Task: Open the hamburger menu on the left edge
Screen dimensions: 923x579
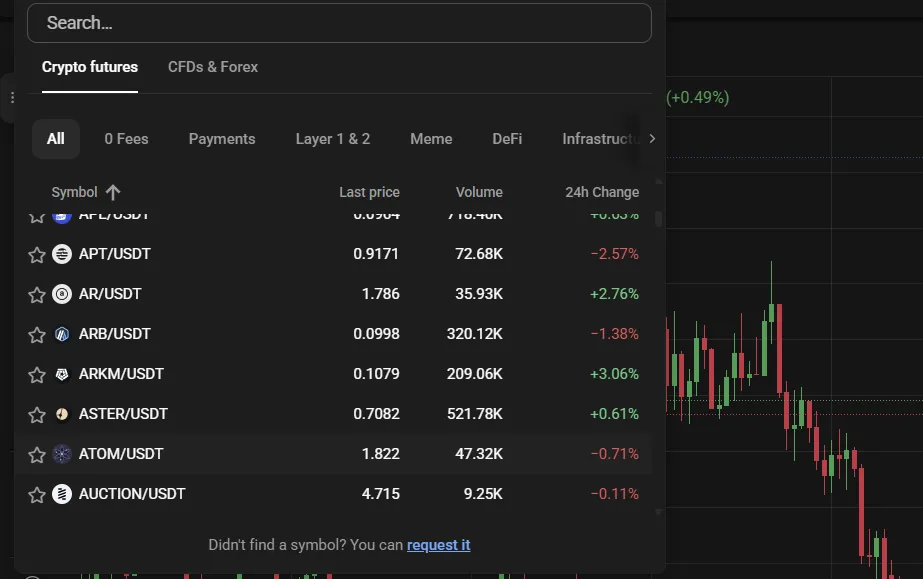Action: coord(11,97)
